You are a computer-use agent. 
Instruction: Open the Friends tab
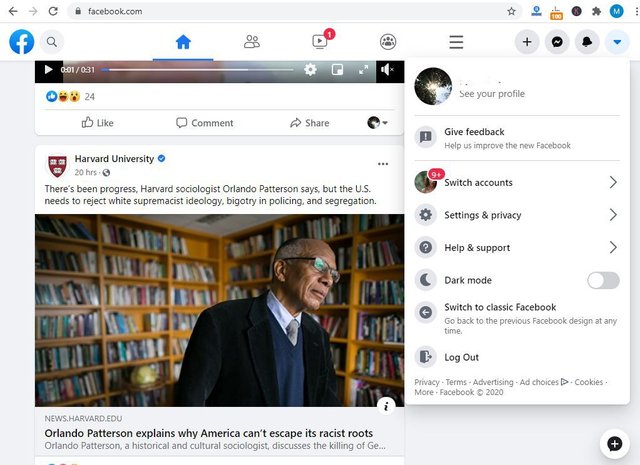(x=251, y=42)
